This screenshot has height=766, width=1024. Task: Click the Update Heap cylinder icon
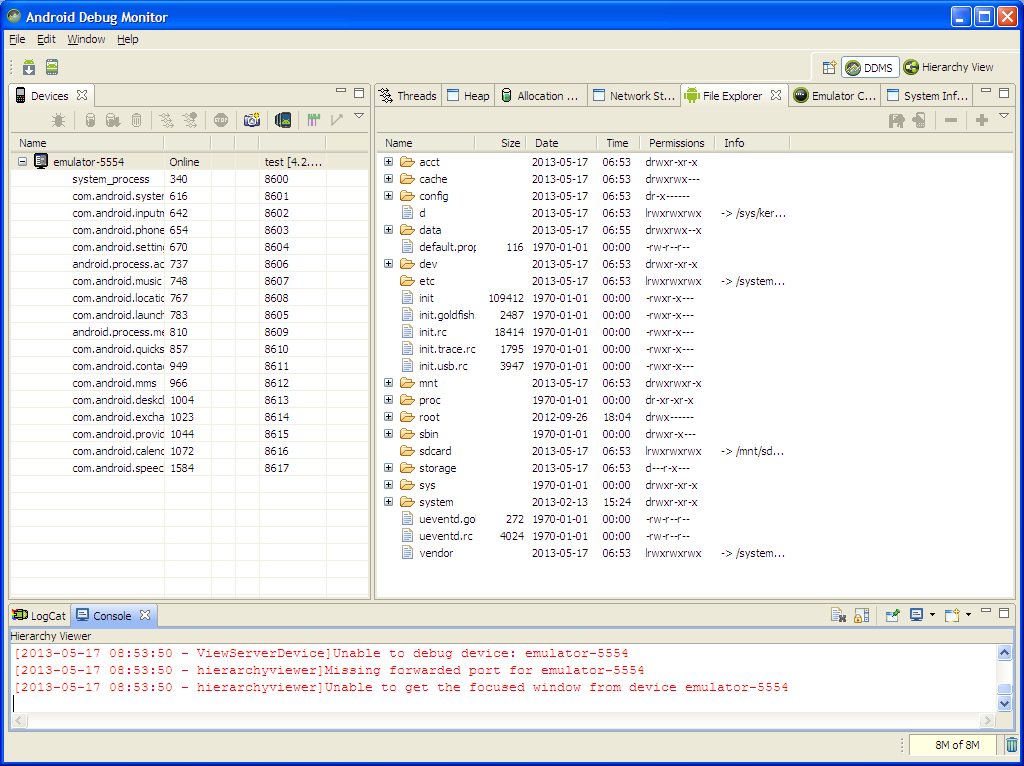[x=91, y=120]
